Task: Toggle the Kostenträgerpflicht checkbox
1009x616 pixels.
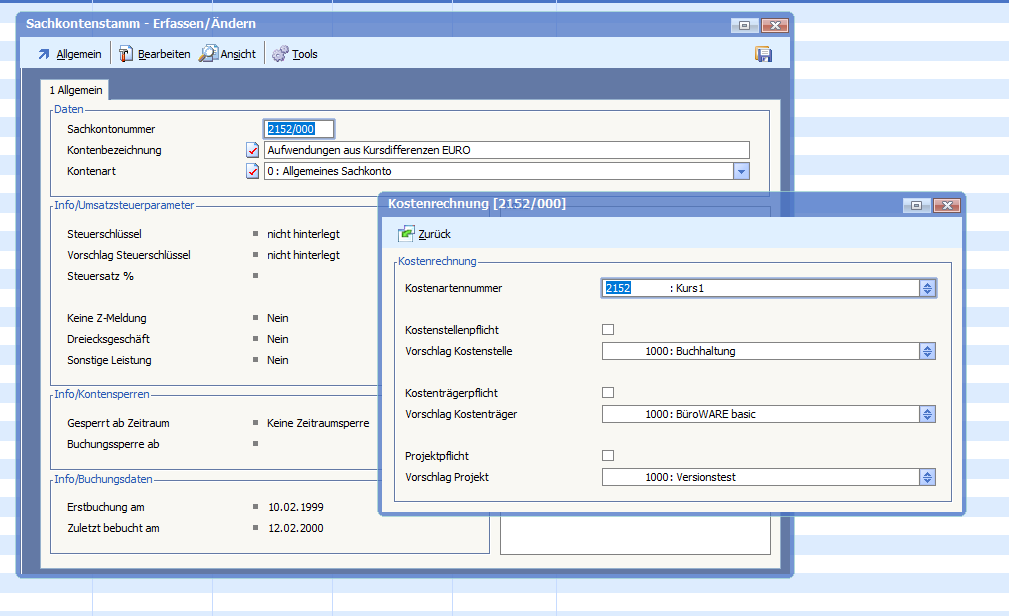Action: tap(608, 392)
